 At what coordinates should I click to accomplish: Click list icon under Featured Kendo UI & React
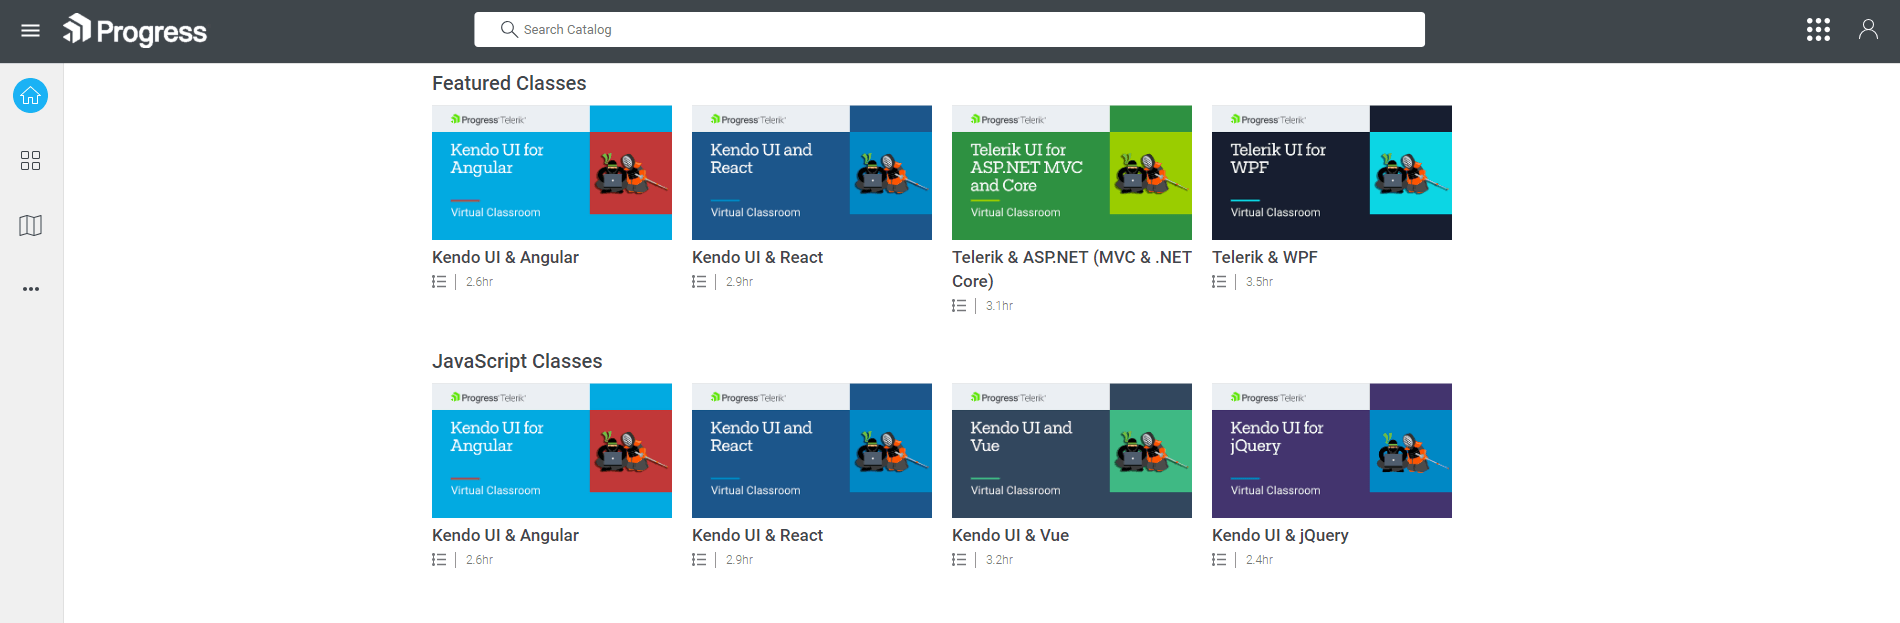(x=699, y=282)
